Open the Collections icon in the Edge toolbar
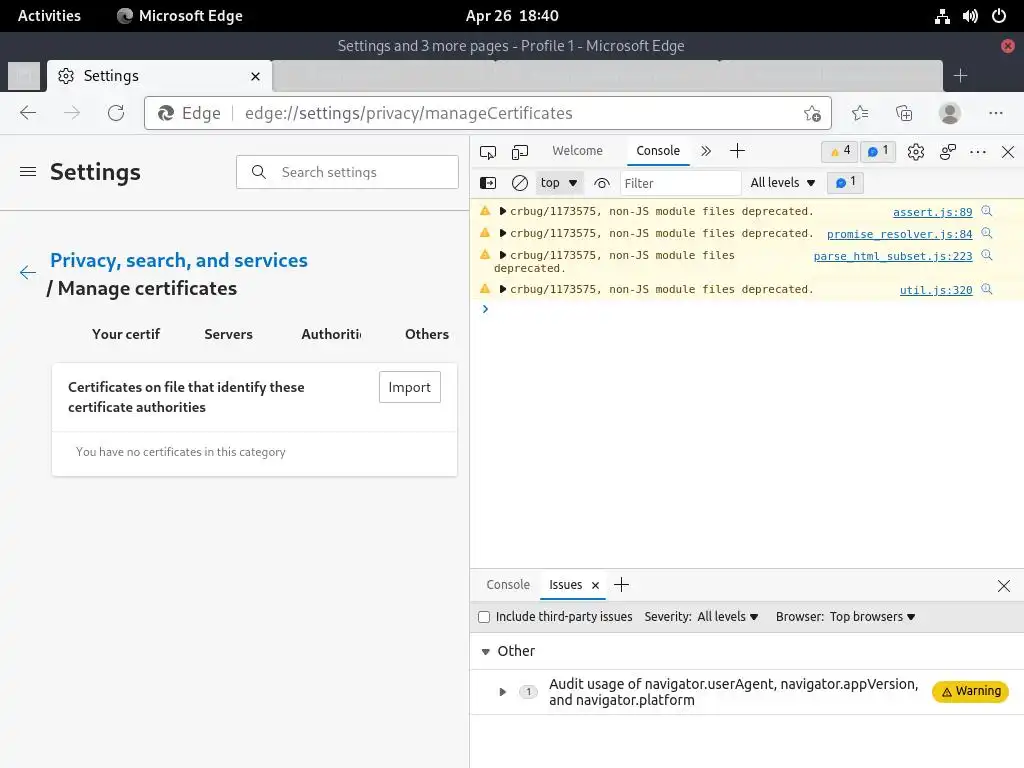 point(904,113)
